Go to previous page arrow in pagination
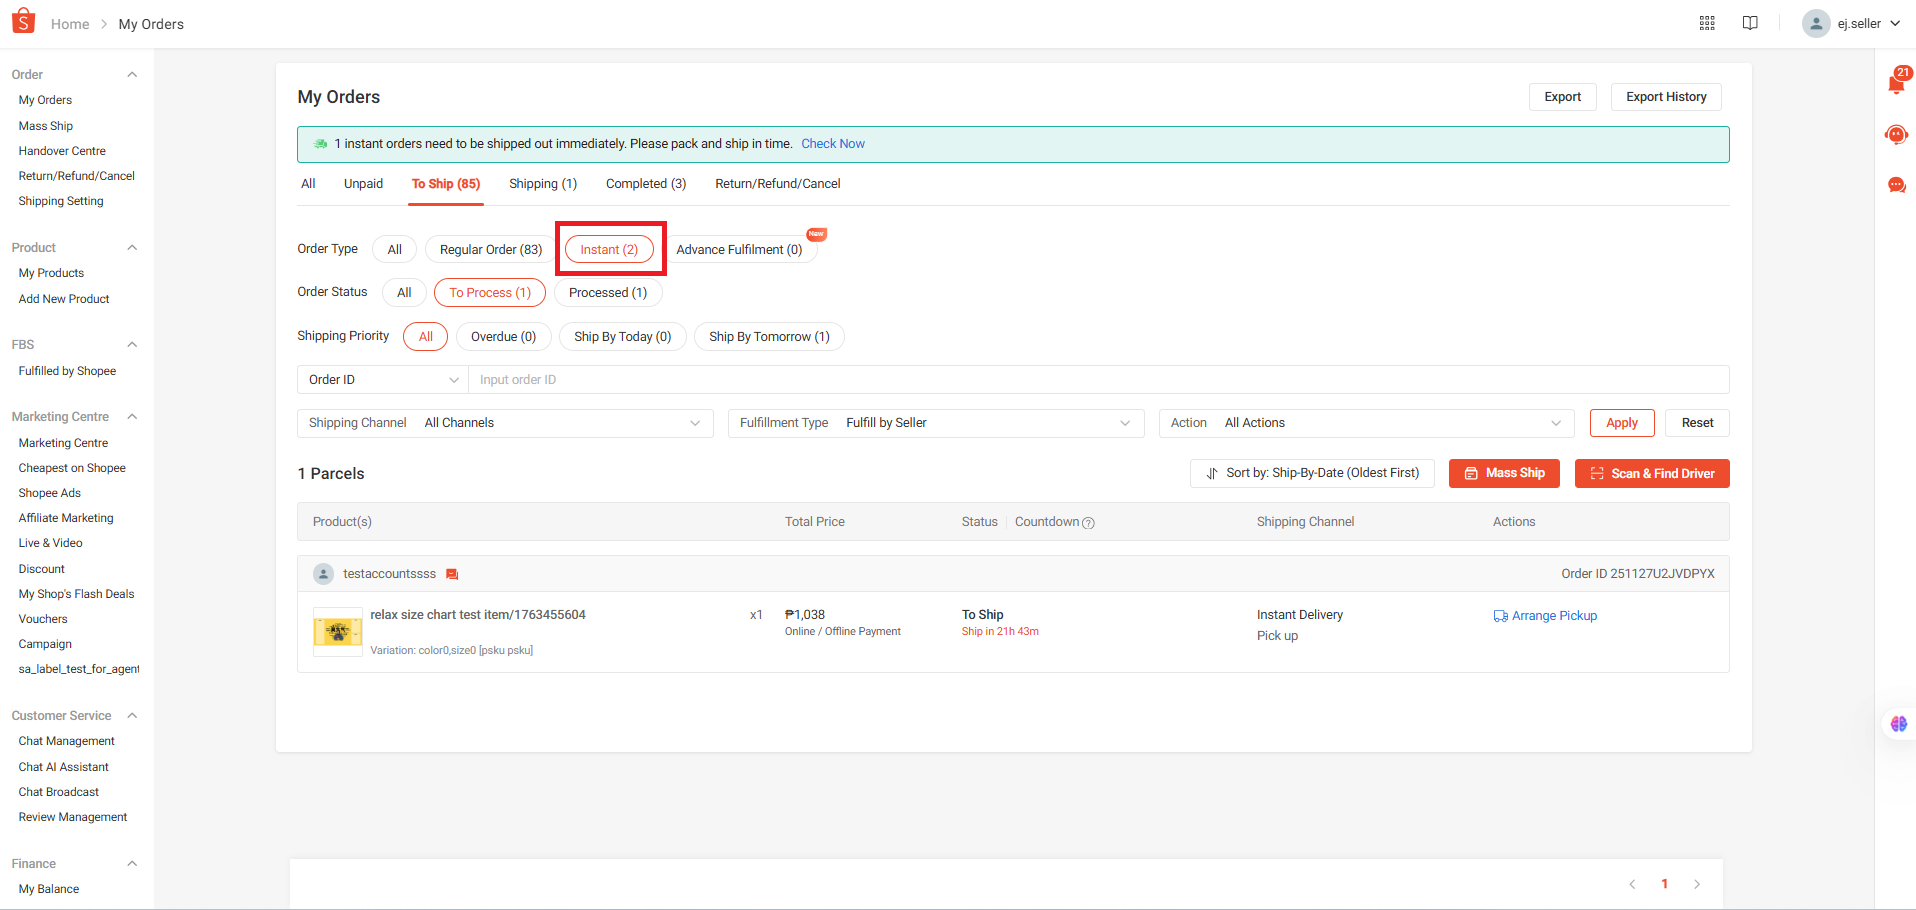The height and width of the screenshot is (910, 1916). [x=1632, y=884]
